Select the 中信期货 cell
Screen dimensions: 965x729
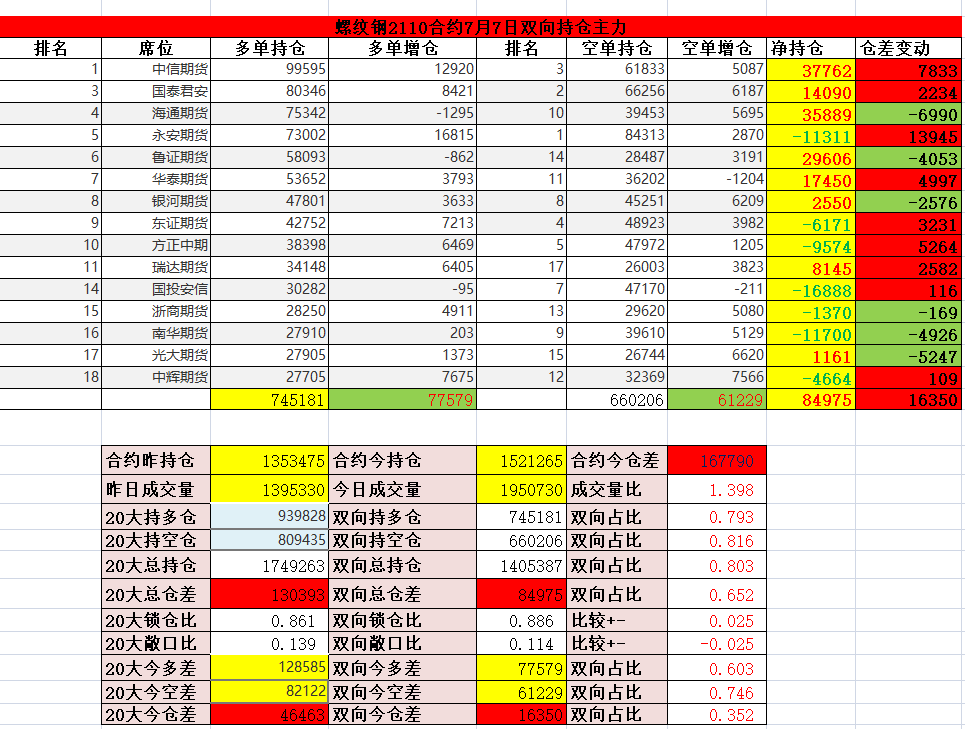(x=156, y=70)
